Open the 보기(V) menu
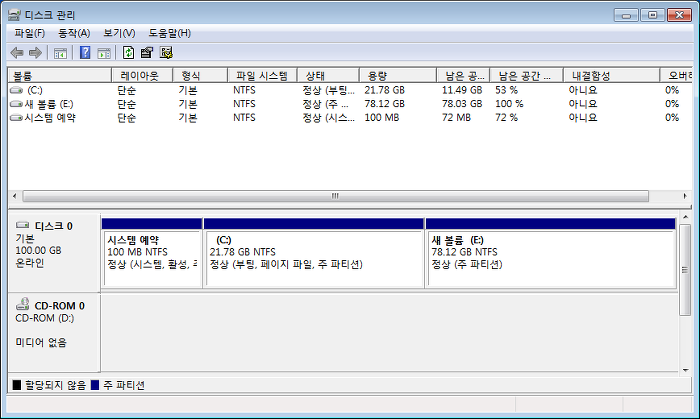This screenshot has width=700, height=419. [119, 33]
